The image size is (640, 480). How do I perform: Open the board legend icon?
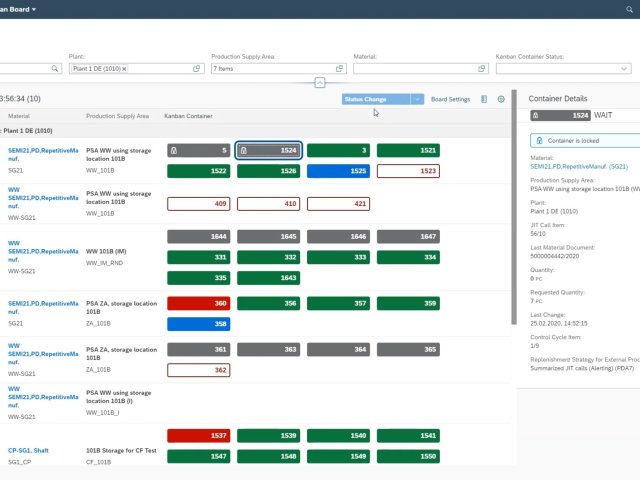point(484,100)
